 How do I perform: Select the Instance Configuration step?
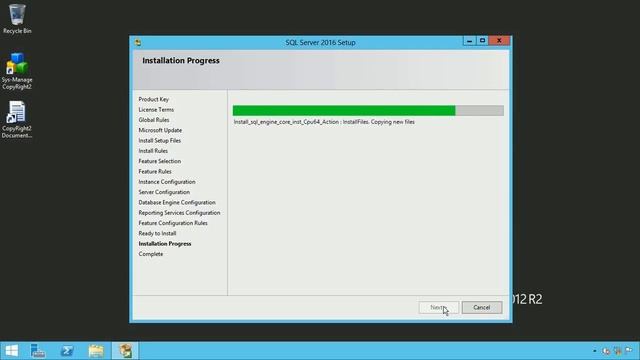pyautogui.click(x=167, y=182)
